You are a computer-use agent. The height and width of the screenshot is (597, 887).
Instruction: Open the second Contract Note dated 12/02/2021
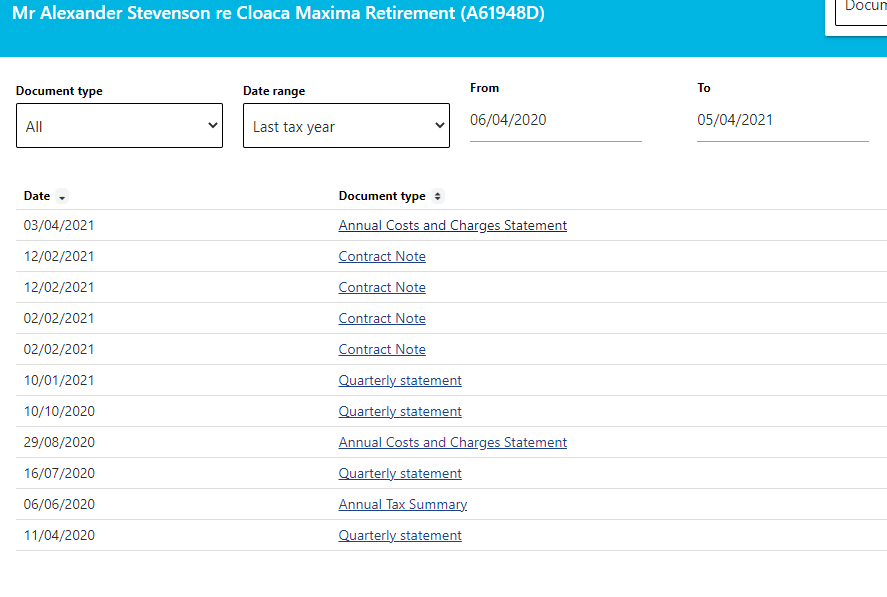pos(382,287)
